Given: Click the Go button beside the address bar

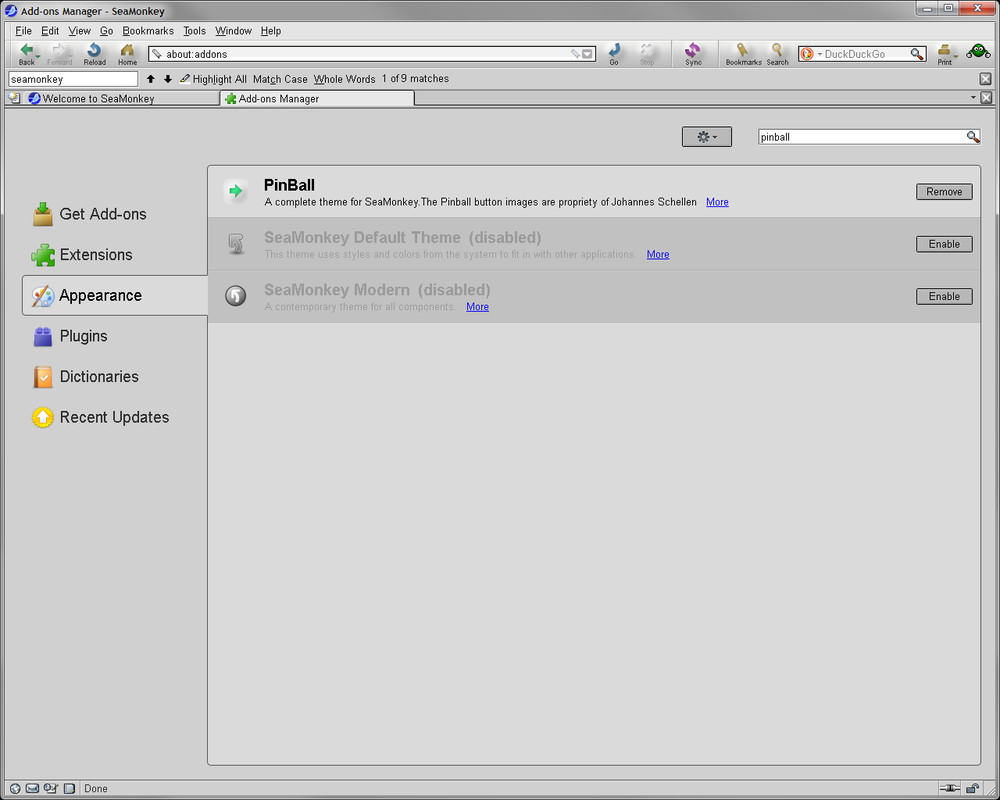Looking at the screenshot, I should pyautogui.click(x=614, y=54).
